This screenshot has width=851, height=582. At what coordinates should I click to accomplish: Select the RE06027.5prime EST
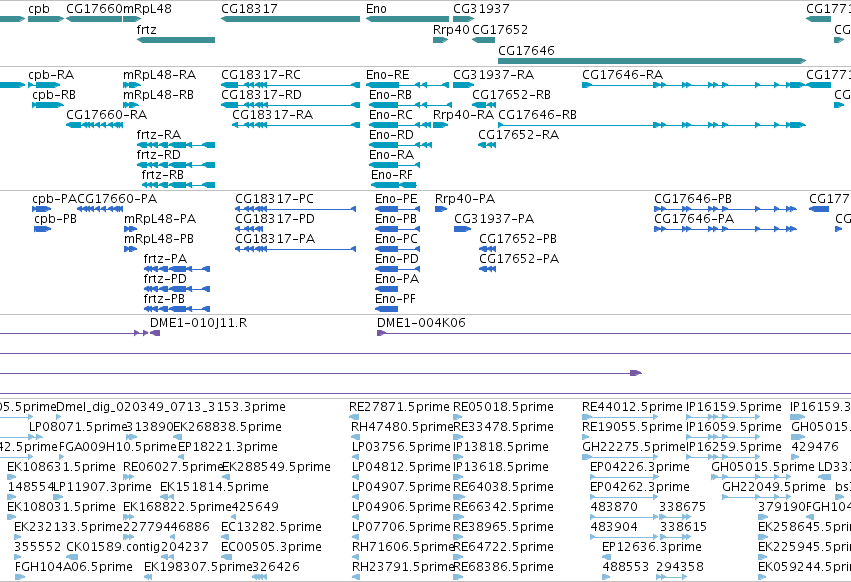[129, 477]
